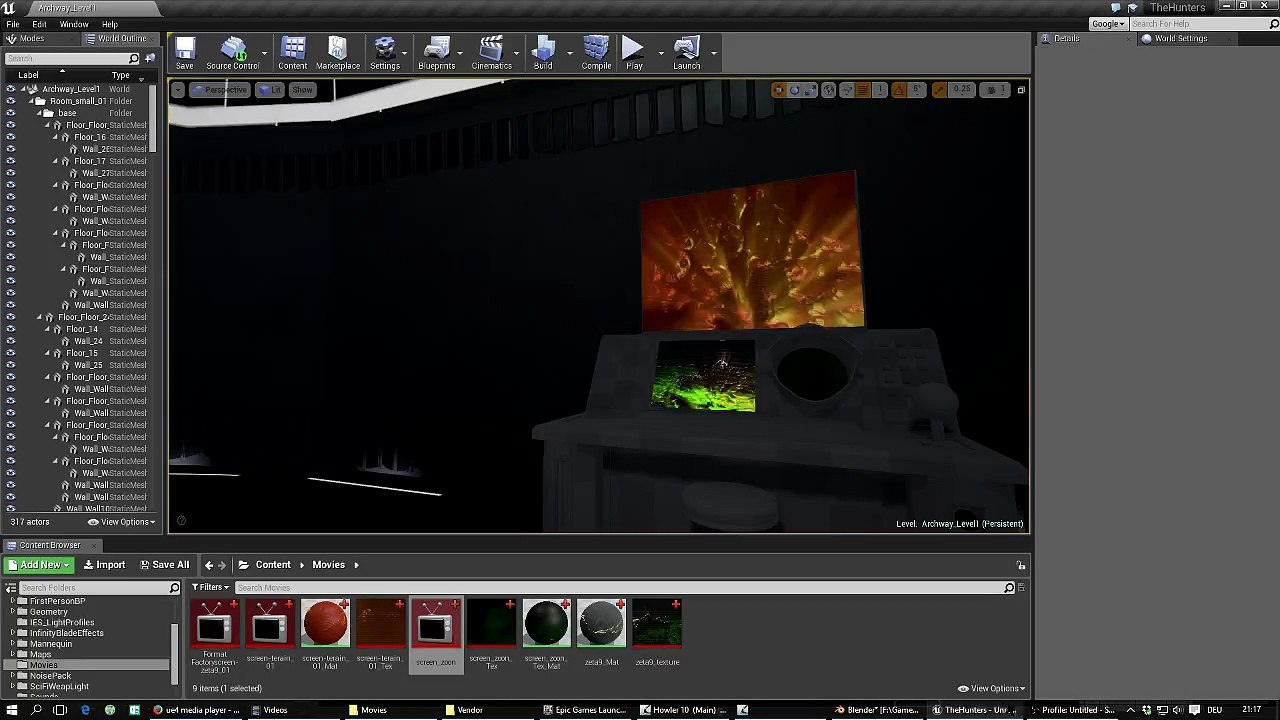Click the green Add New button
Image resolution: width=1280 pixels, height=720 pixels.
point(39,565)
